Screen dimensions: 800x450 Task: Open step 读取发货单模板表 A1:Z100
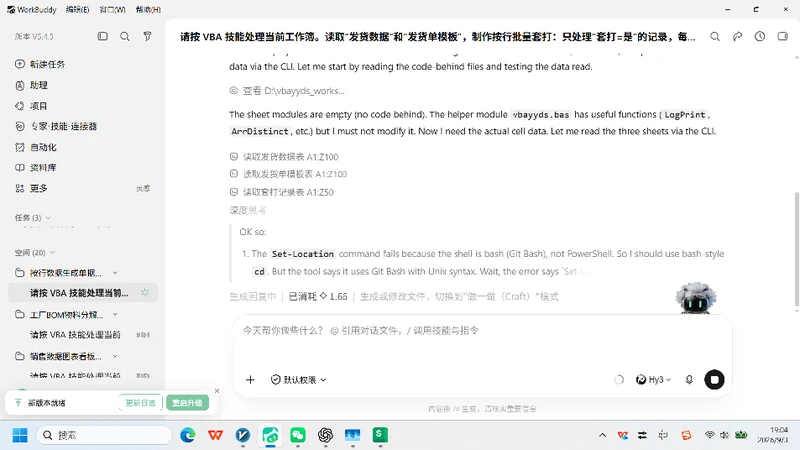tap(288, 174)
